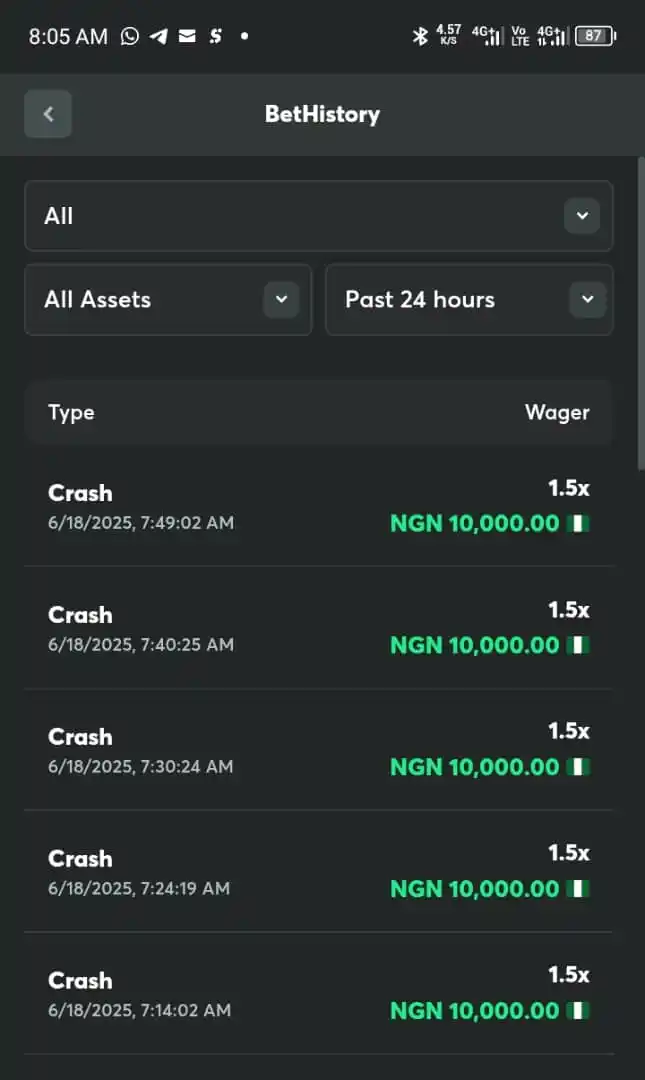Screen dimensions: 645x1080
Task: Open the All Assets dropdown
Action: tap(168, 300)
